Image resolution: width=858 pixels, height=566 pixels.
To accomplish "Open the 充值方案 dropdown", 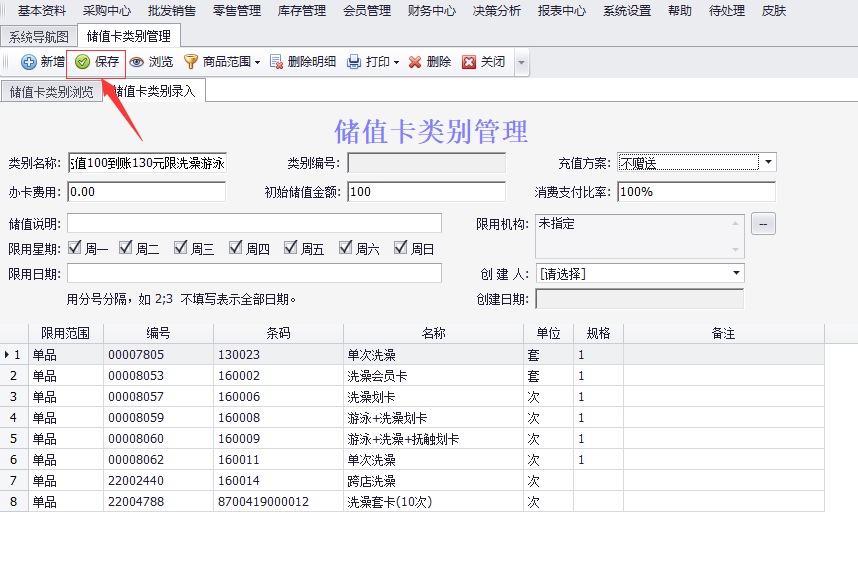I will coord(768,162).
